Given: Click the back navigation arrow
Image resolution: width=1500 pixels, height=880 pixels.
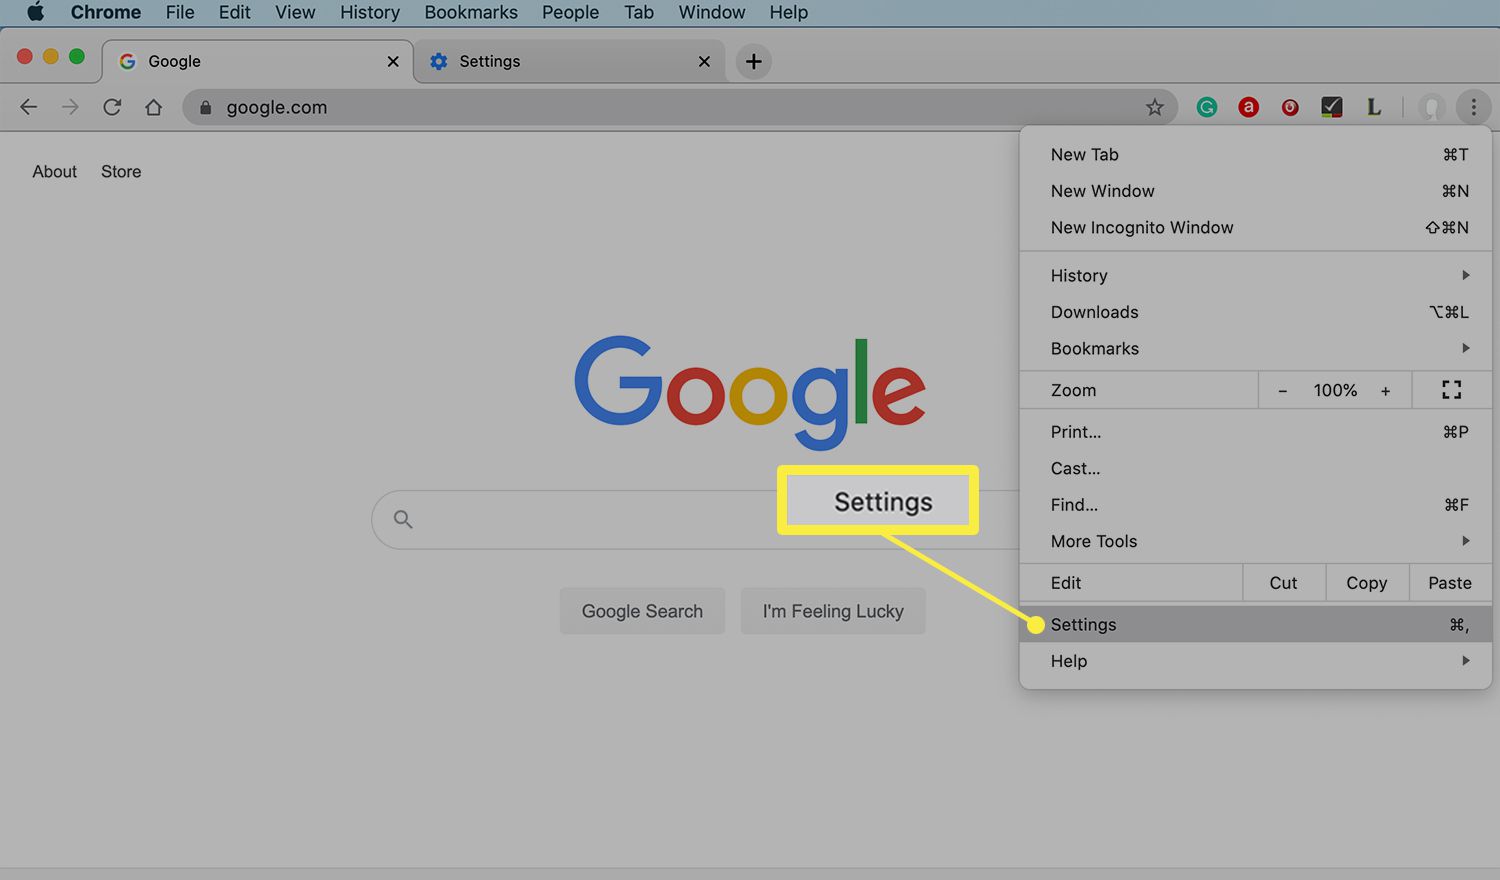Looking at the screenshot, I should point(28,107).
